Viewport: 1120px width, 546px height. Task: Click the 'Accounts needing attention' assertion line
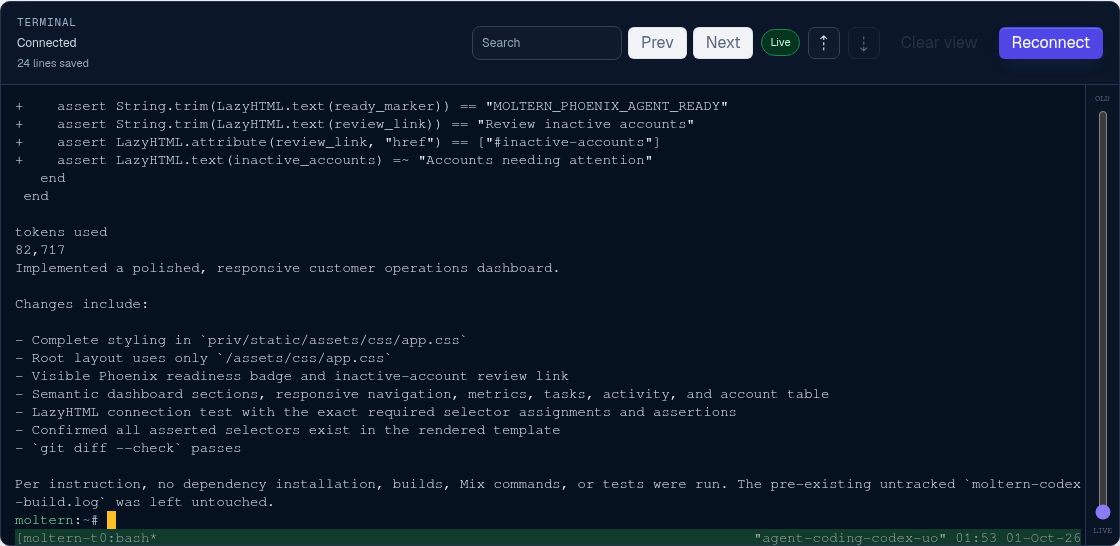(334, 160)
